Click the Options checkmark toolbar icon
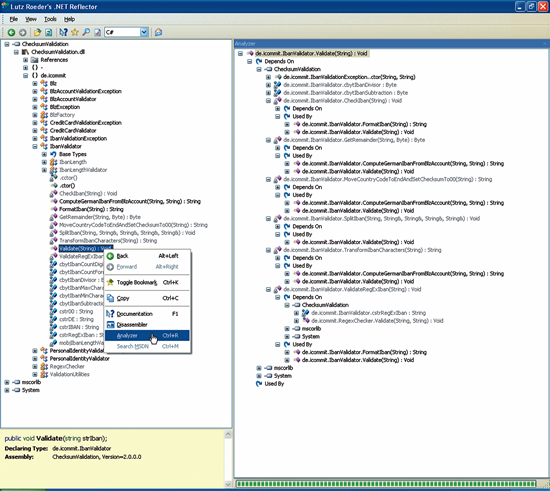Screen dimensions: 550x491 [x=97, y=32]
